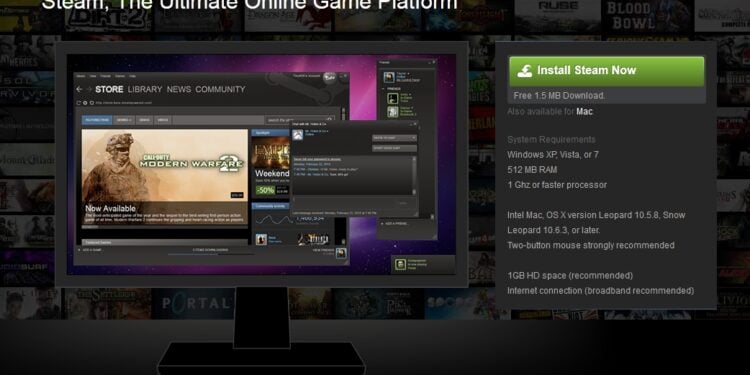This screenshot has height=375, width=750.
Task: Click the Featured Games header bar
Action: (x=165, y=242)
